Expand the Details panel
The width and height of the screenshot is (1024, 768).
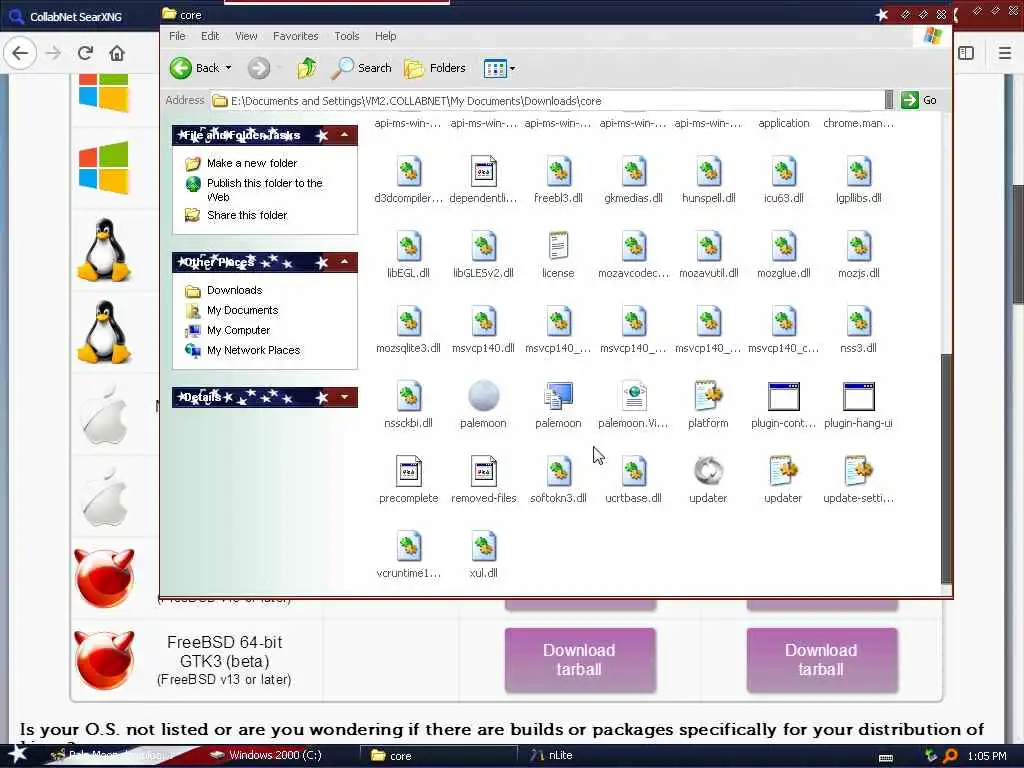click(344, 397)
